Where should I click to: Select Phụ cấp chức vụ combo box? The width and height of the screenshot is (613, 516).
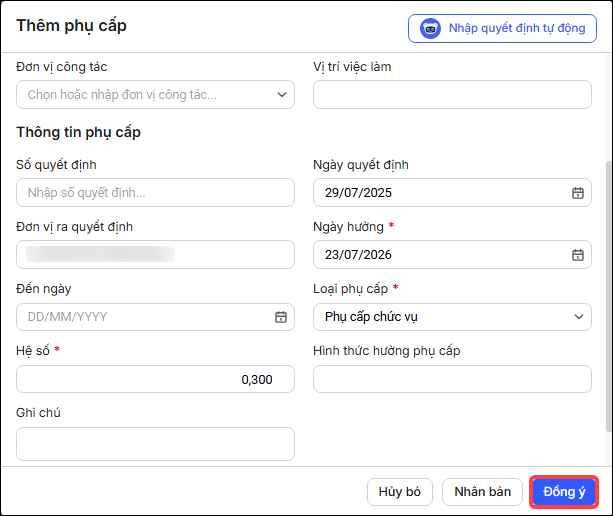click(x=452, y=317)
